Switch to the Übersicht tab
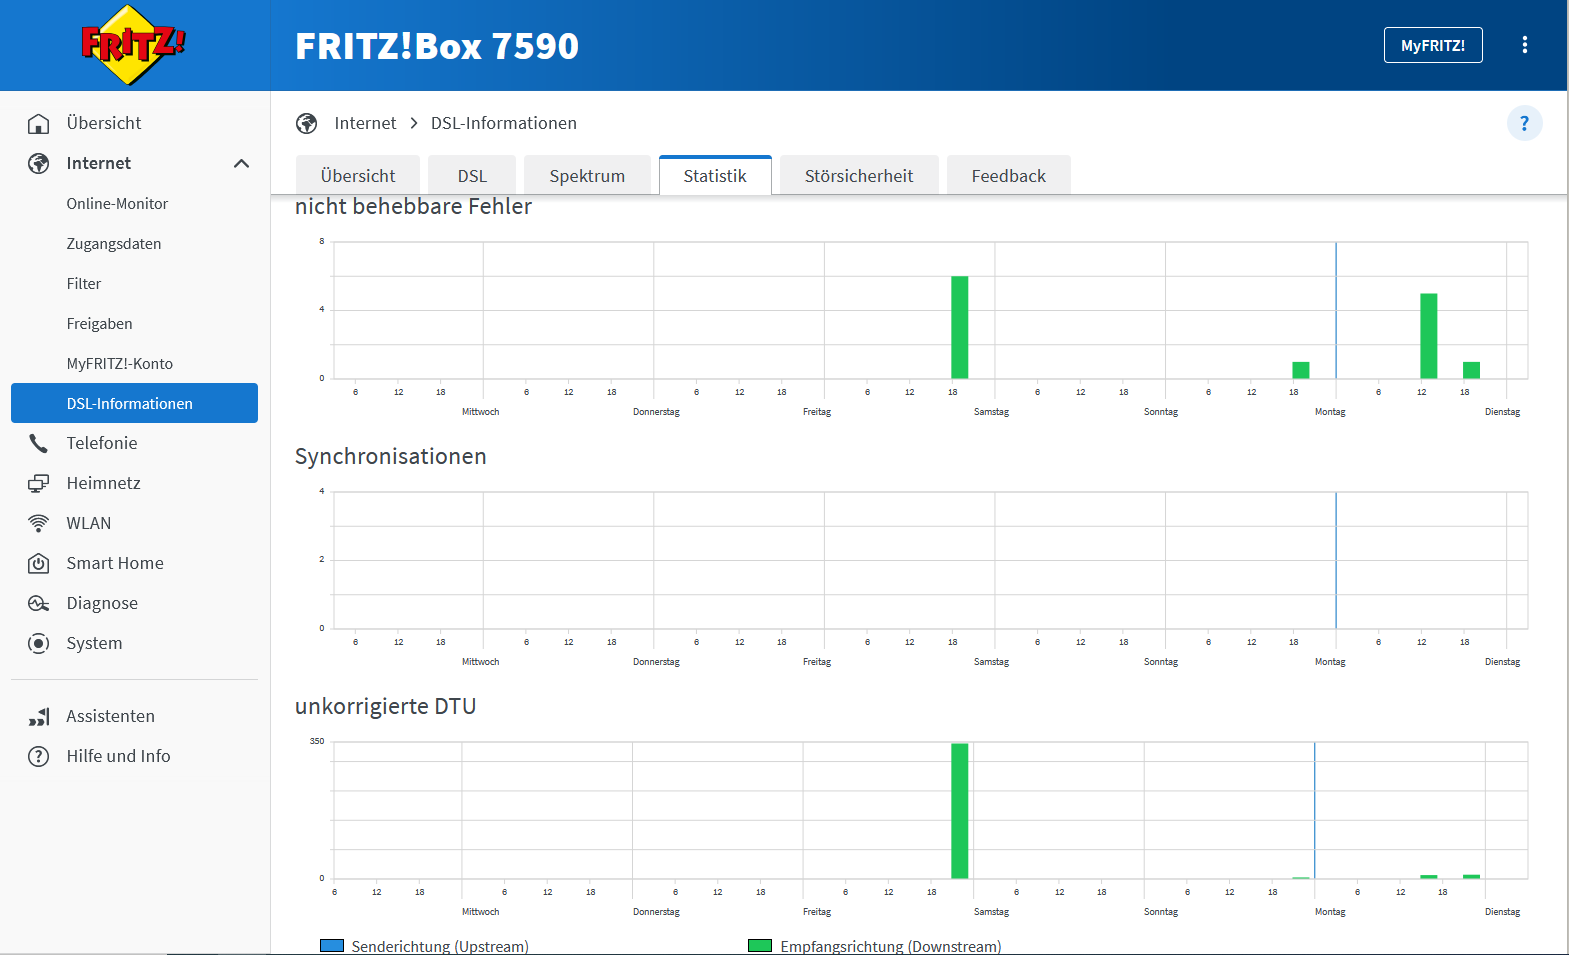Screen dimensions: 1569x955 tap(358, 175)
